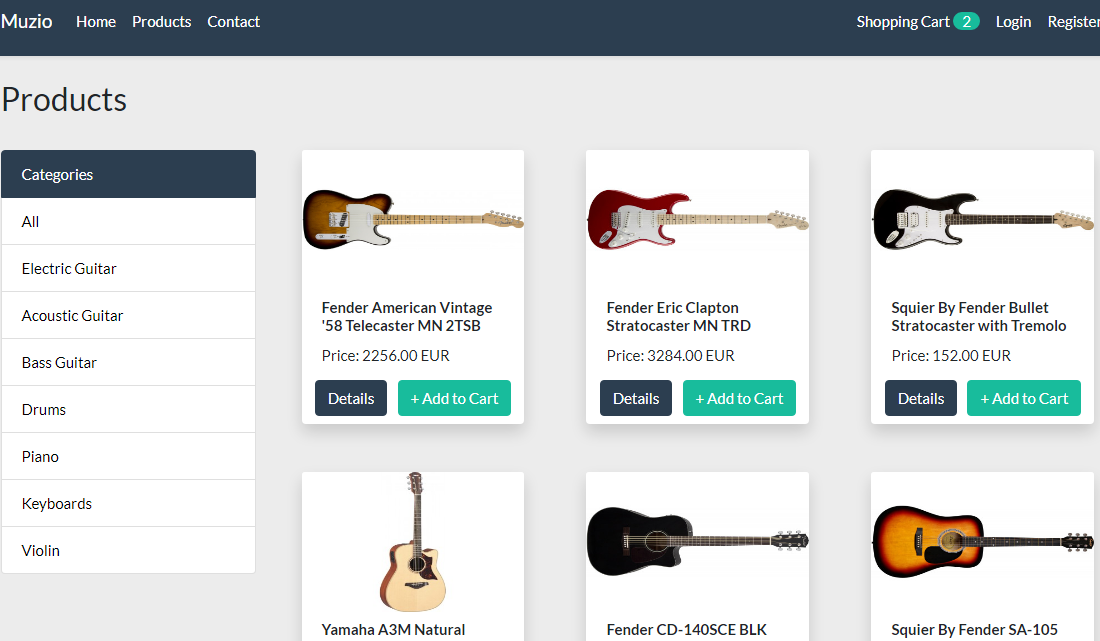
Task: Filter products by Electric Guitar
Action: click(128, 269)
